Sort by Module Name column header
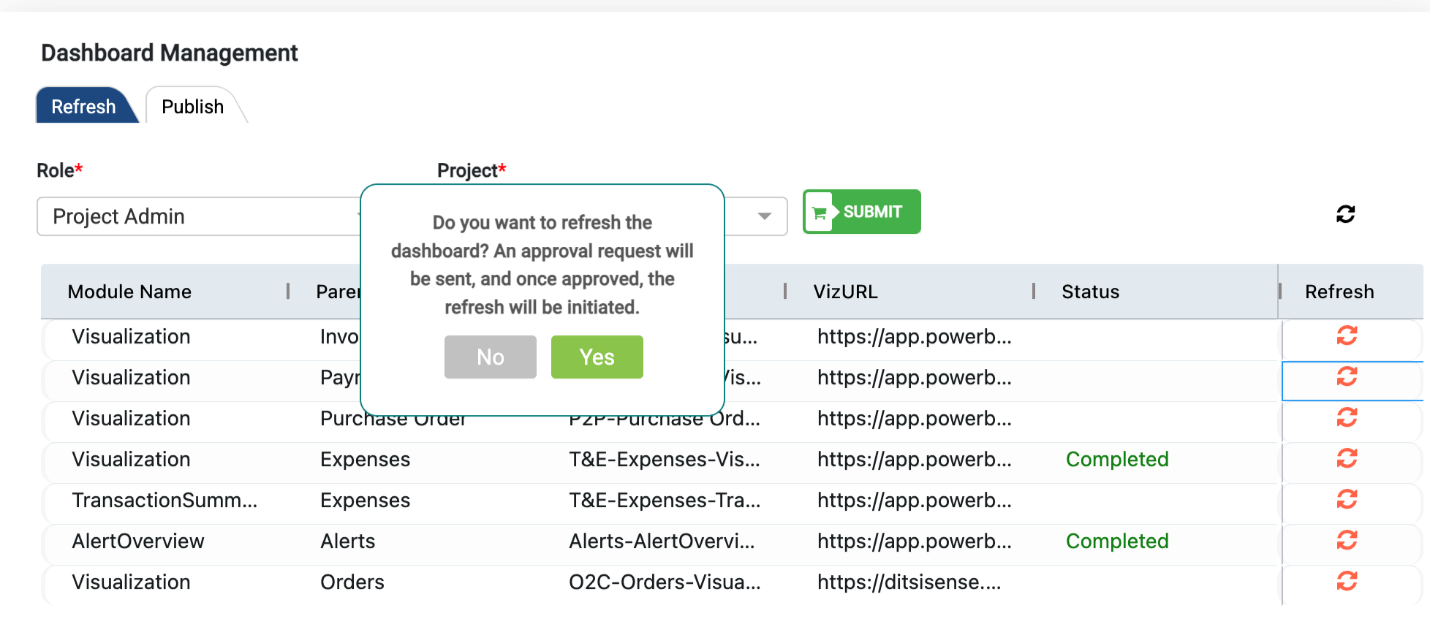Screen dimensions: 1430x644 (130, 292)
